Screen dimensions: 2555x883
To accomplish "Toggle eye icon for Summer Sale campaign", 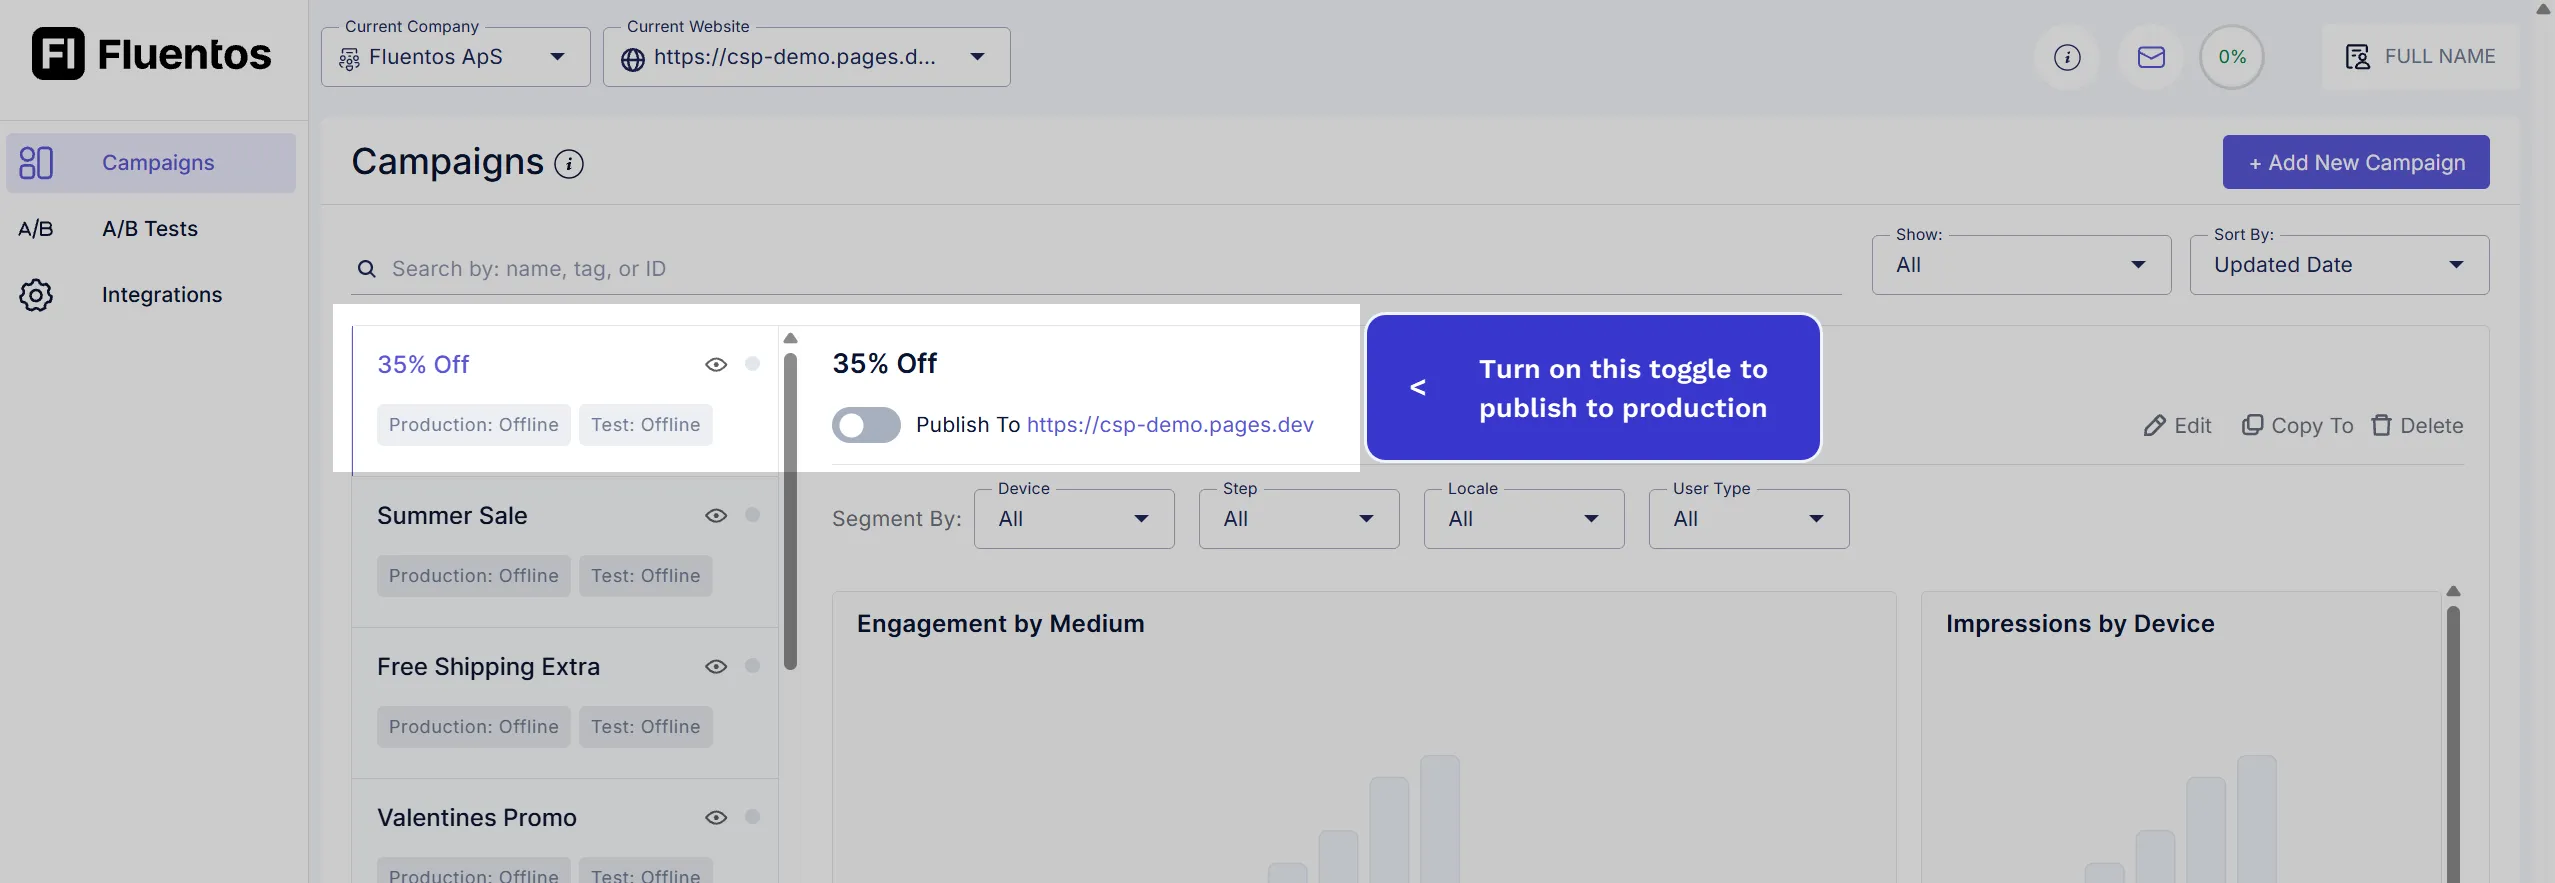I will tap(716, 516).
